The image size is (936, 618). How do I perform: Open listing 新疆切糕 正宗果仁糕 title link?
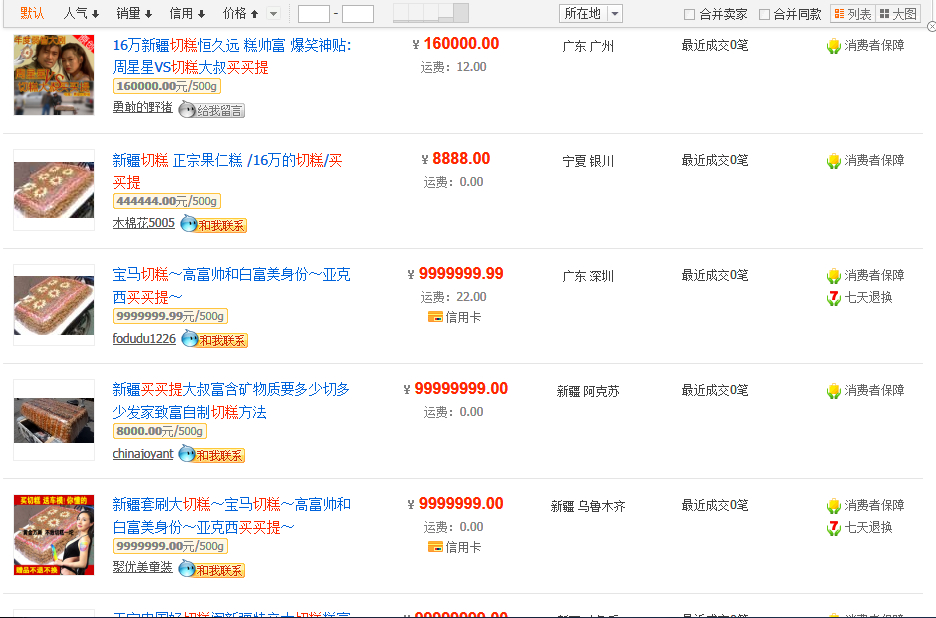227,171
